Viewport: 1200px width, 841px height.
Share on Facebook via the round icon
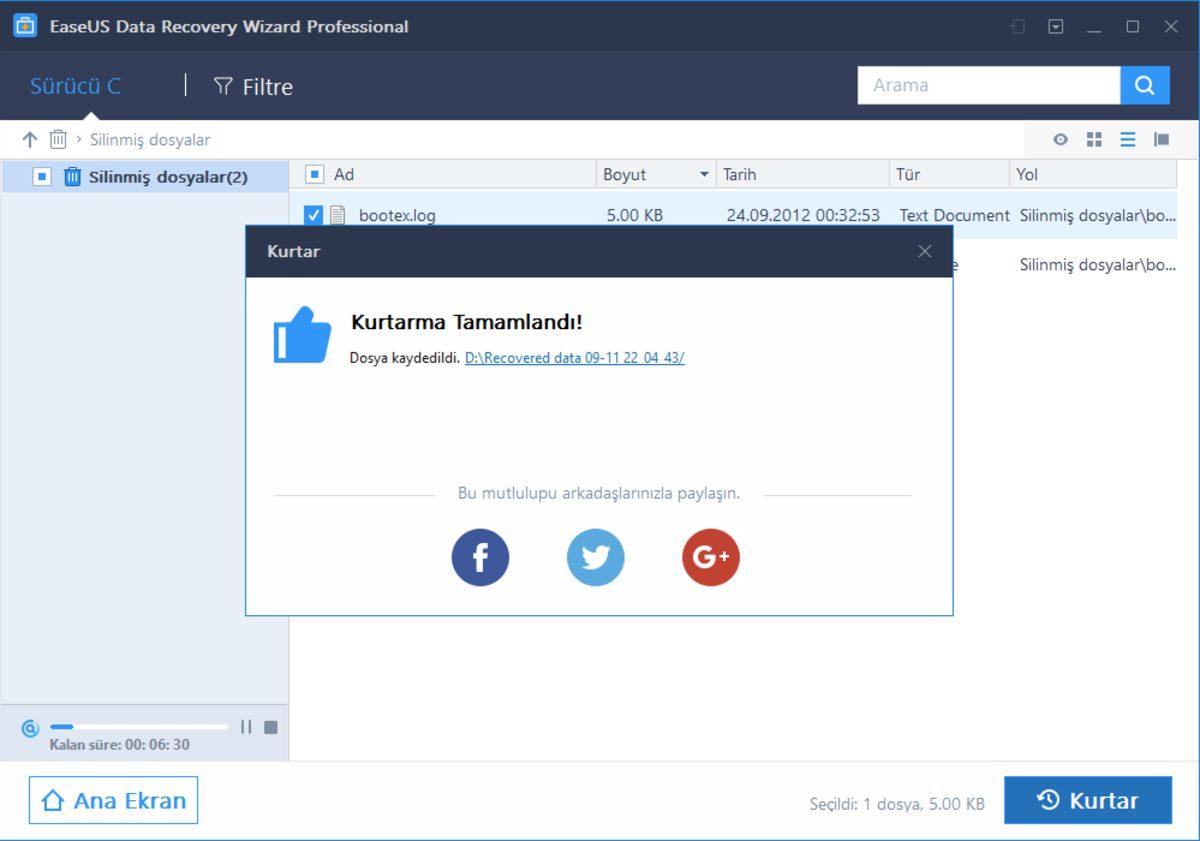pyautogui.click(x=480, y=558)
